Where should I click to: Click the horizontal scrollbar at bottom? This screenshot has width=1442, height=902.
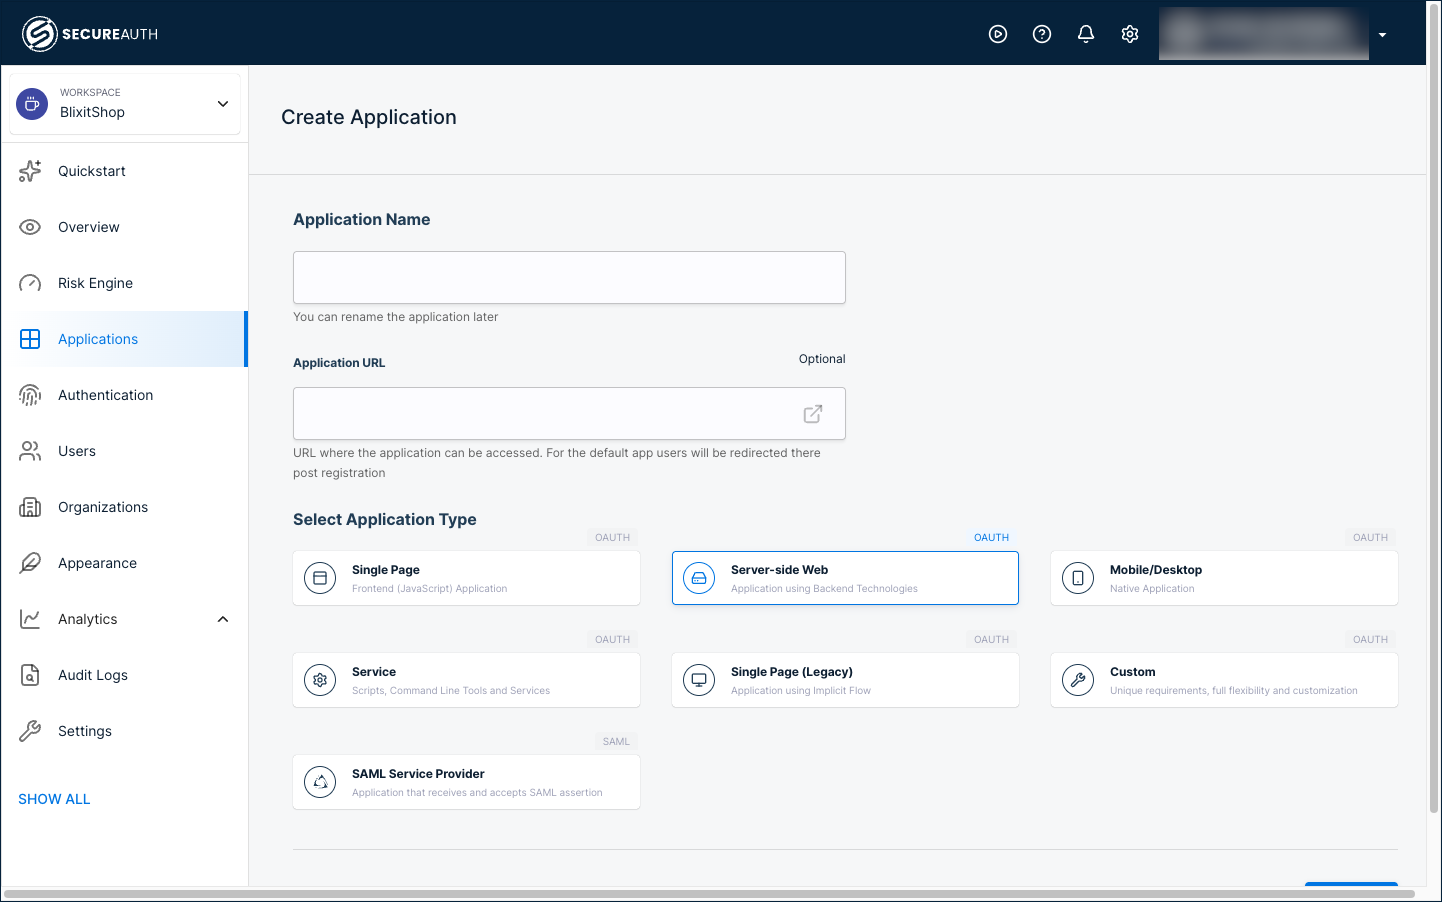coord(709,893)
